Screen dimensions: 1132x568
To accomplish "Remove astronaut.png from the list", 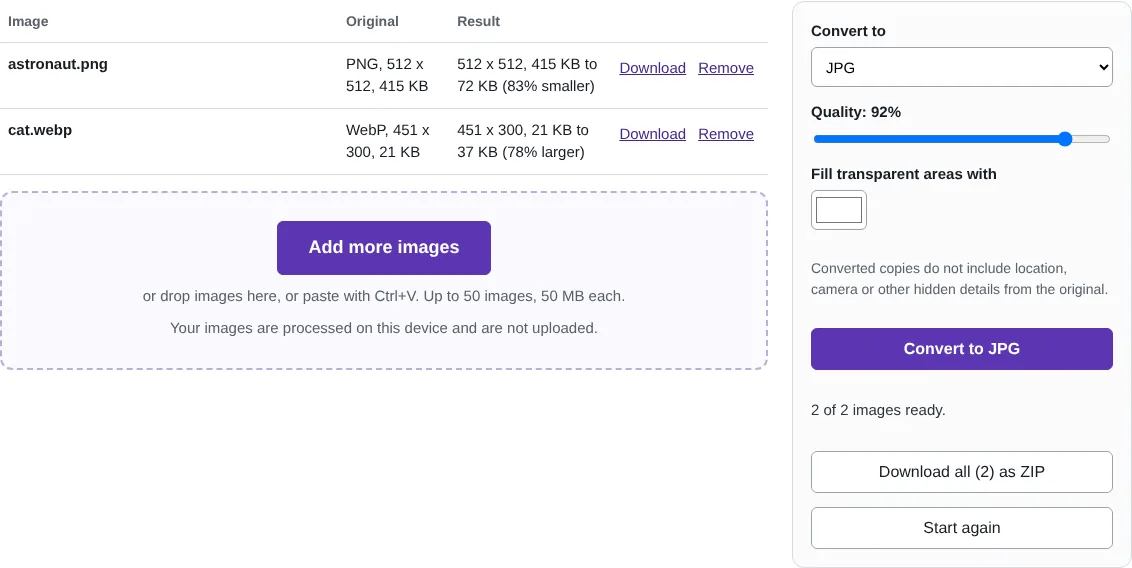I will coord(726,68).
